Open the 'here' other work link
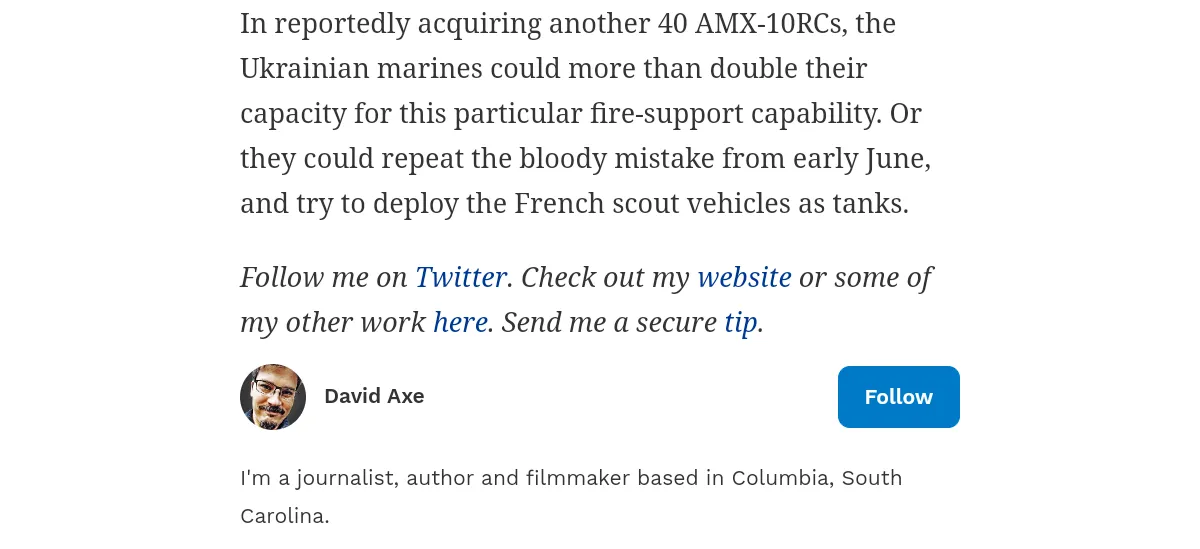Viewport: 1200px width, 549px height. coord(460,322)
